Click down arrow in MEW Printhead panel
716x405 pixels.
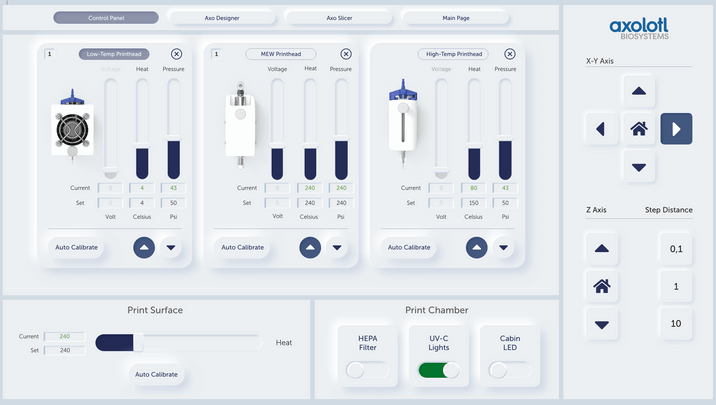pyautogui.click(x=338, y=247)
